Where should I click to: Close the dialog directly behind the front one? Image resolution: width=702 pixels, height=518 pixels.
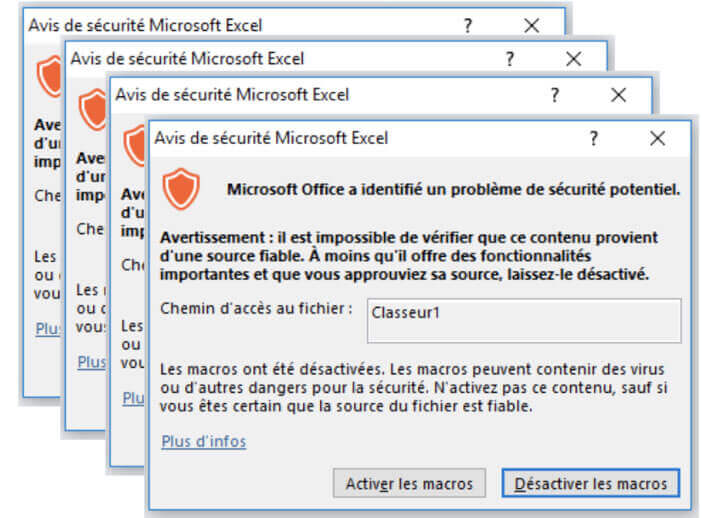click(x=618, y=95)
